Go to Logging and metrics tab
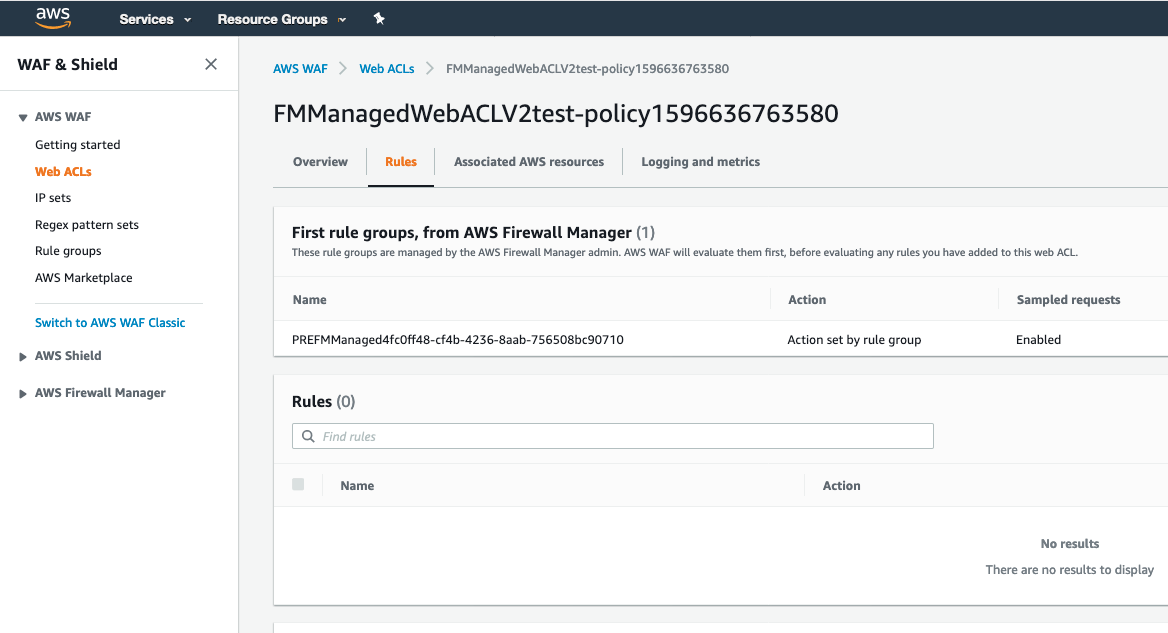 [700, 162]
